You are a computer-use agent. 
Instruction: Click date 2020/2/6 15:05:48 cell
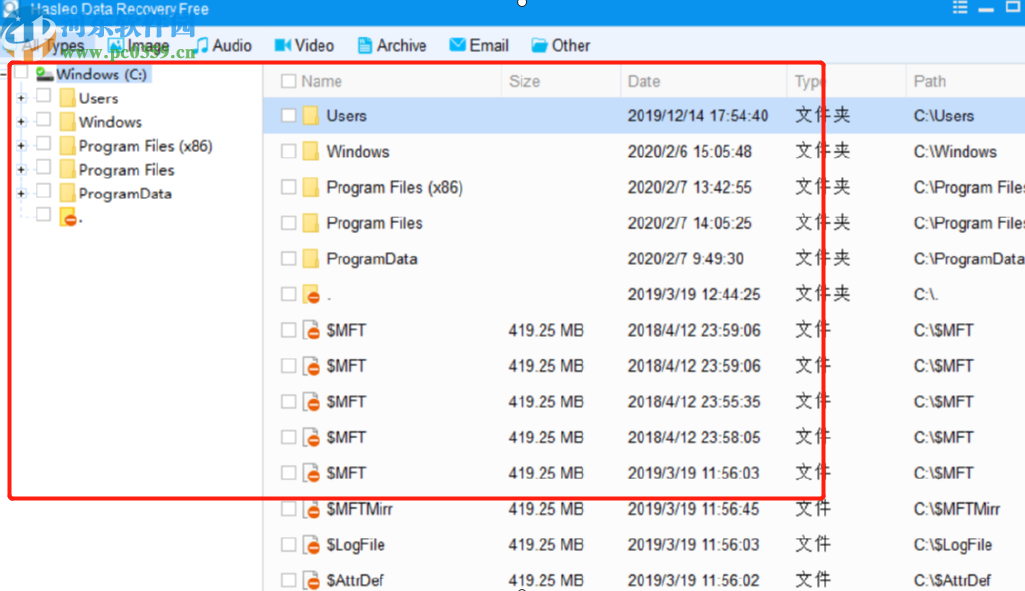[x=690, y=152]
